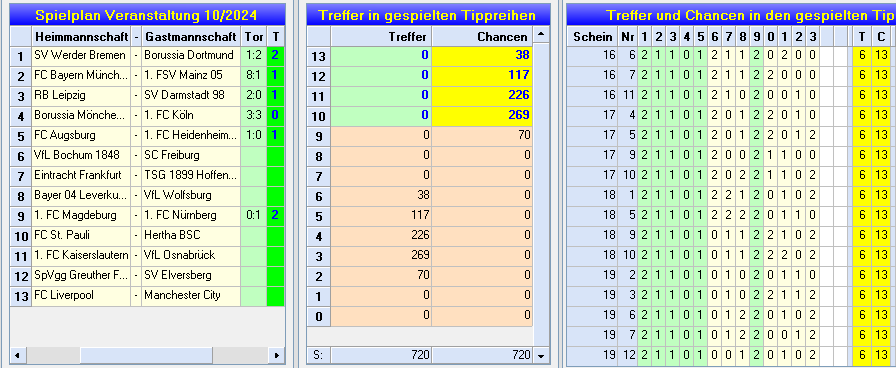Click the yellow T column header in the Tippreihen grid
896x368 pixels.
point(862,37)
